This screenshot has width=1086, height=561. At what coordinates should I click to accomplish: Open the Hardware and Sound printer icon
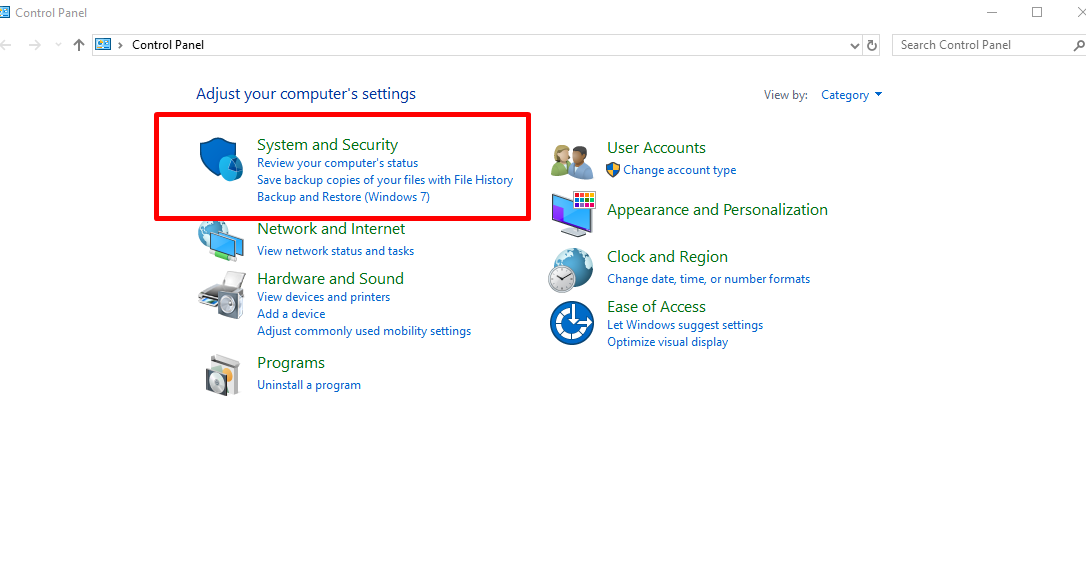222,294
